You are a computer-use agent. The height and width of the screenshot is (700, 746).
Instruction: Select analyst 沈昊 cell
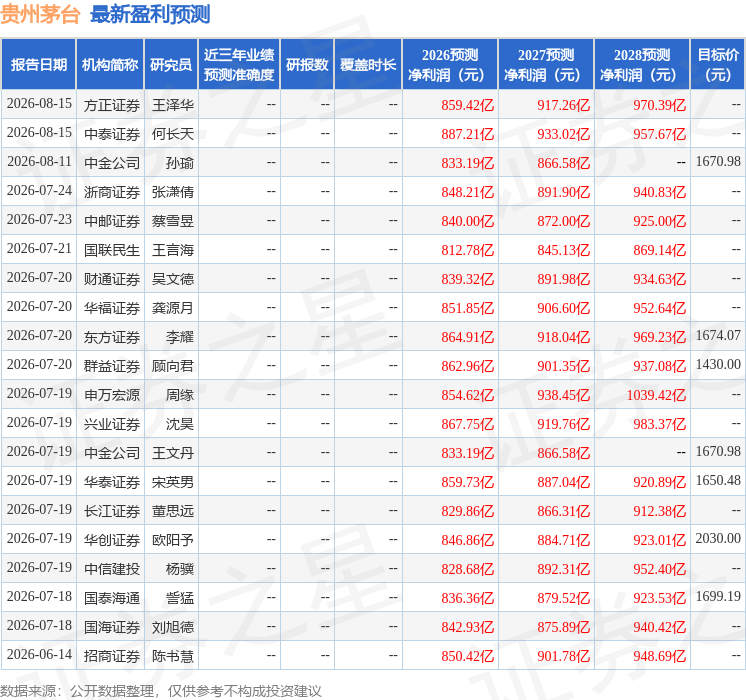[180, 424]
